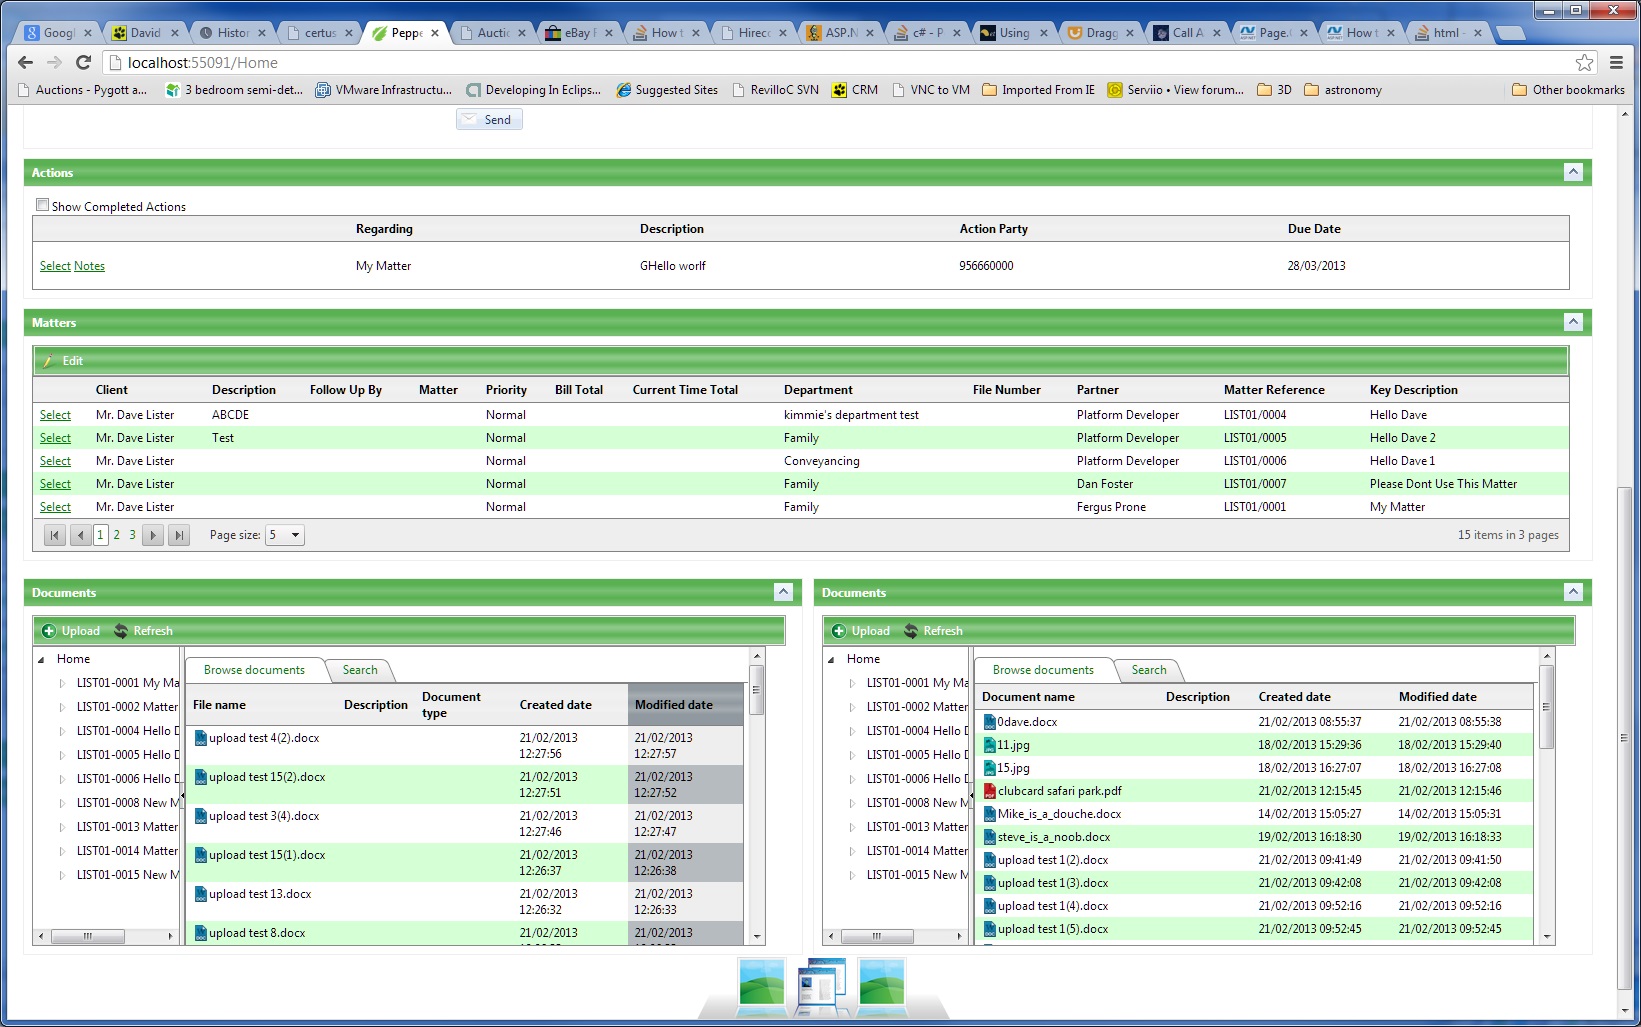Go to the first page of Matters
Screen dimensions: 1641x1027
tap(55, 535)
